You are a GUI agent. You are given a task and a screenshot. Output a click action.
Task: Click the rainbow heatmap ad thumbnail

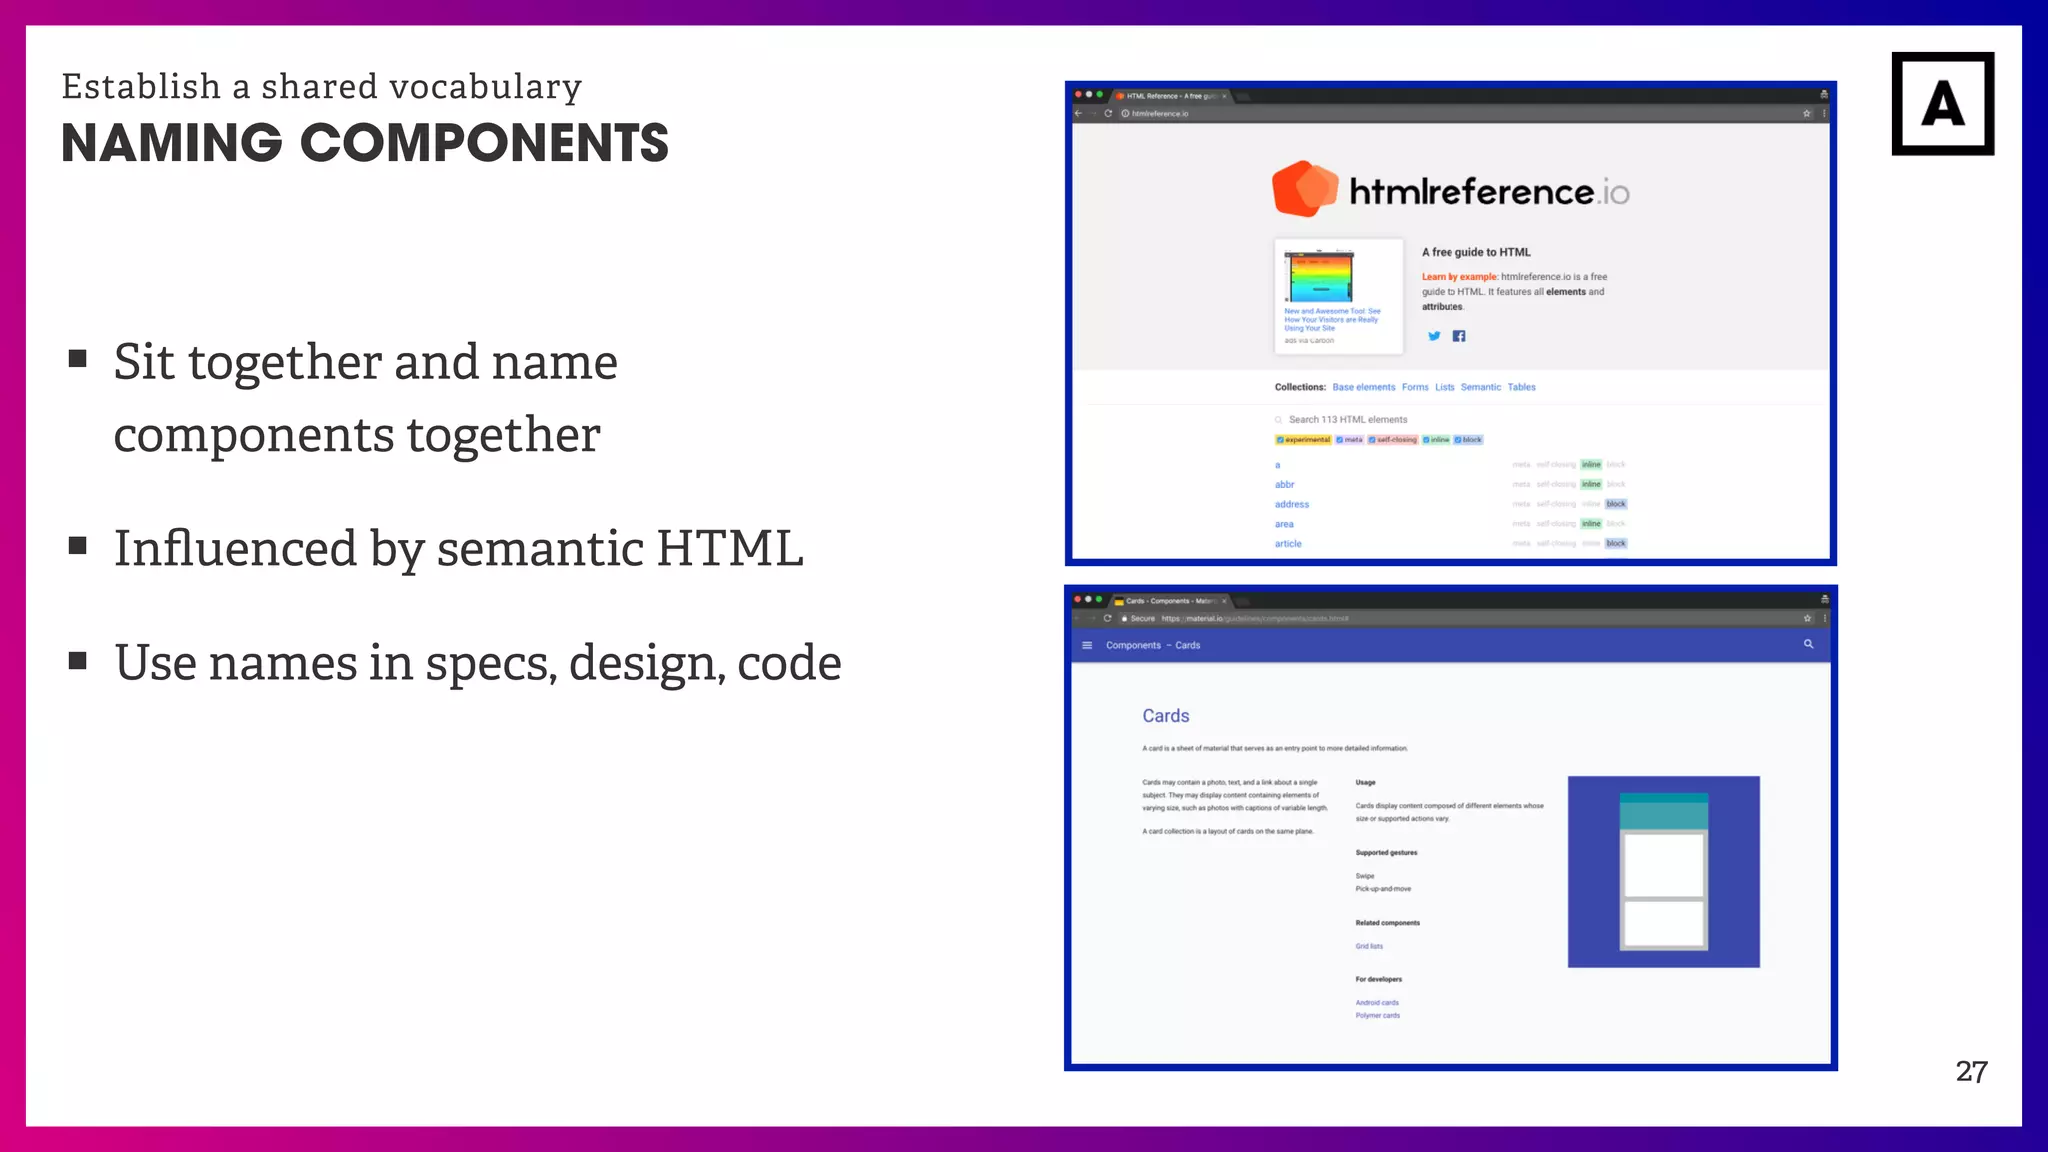(x=1320, y=276)
